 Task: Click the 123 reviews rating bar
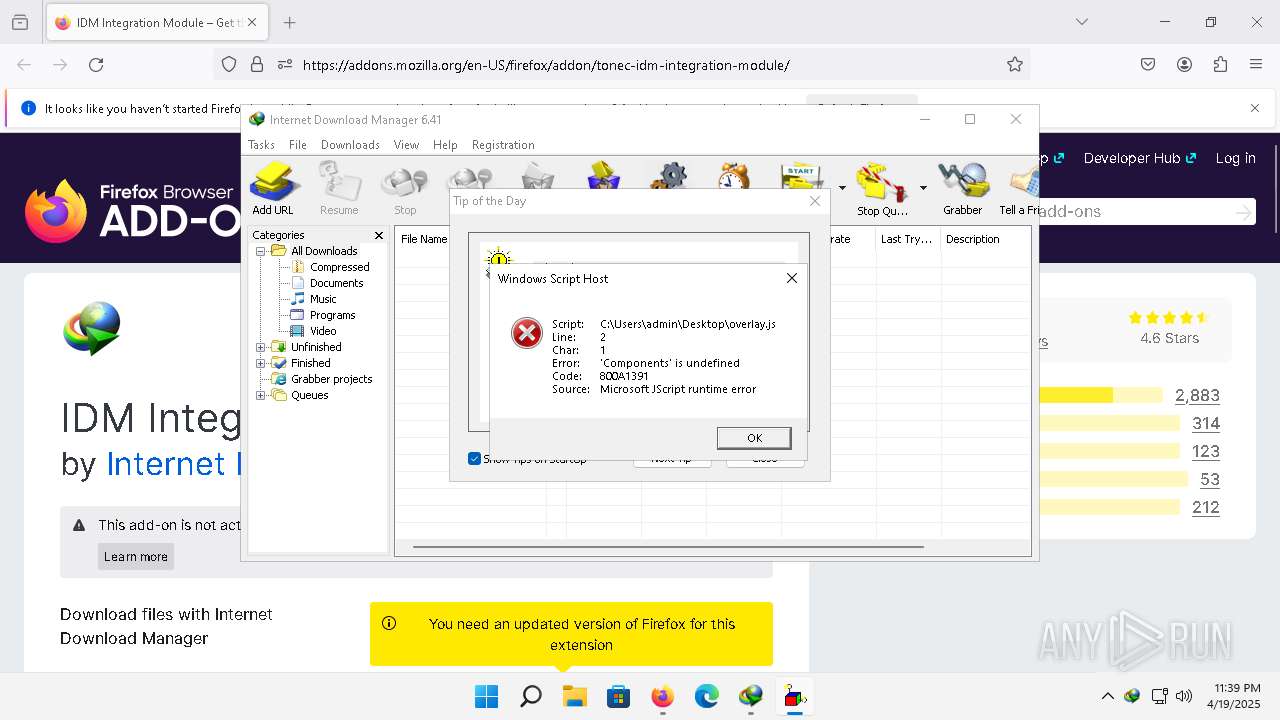[1109, 451]
